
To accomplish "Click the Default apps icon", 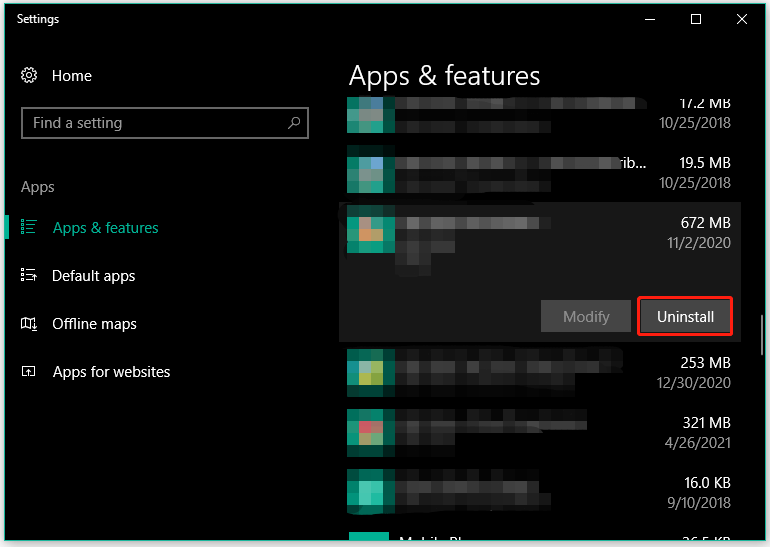I will point(28,275).
